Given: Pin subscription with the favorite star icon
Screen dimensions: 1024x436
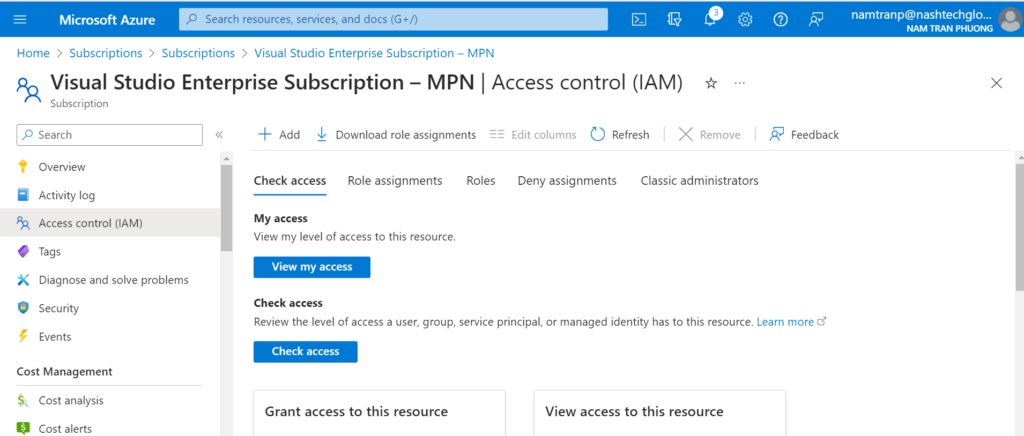Looking at the screenshot, I should pyautogui.click(x=711, y=83).
